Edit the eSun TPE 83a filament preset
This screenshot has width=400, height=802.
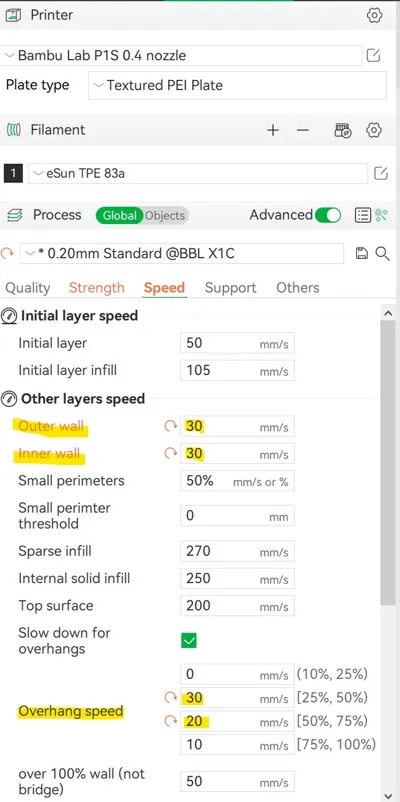click(x=381, y=173)
